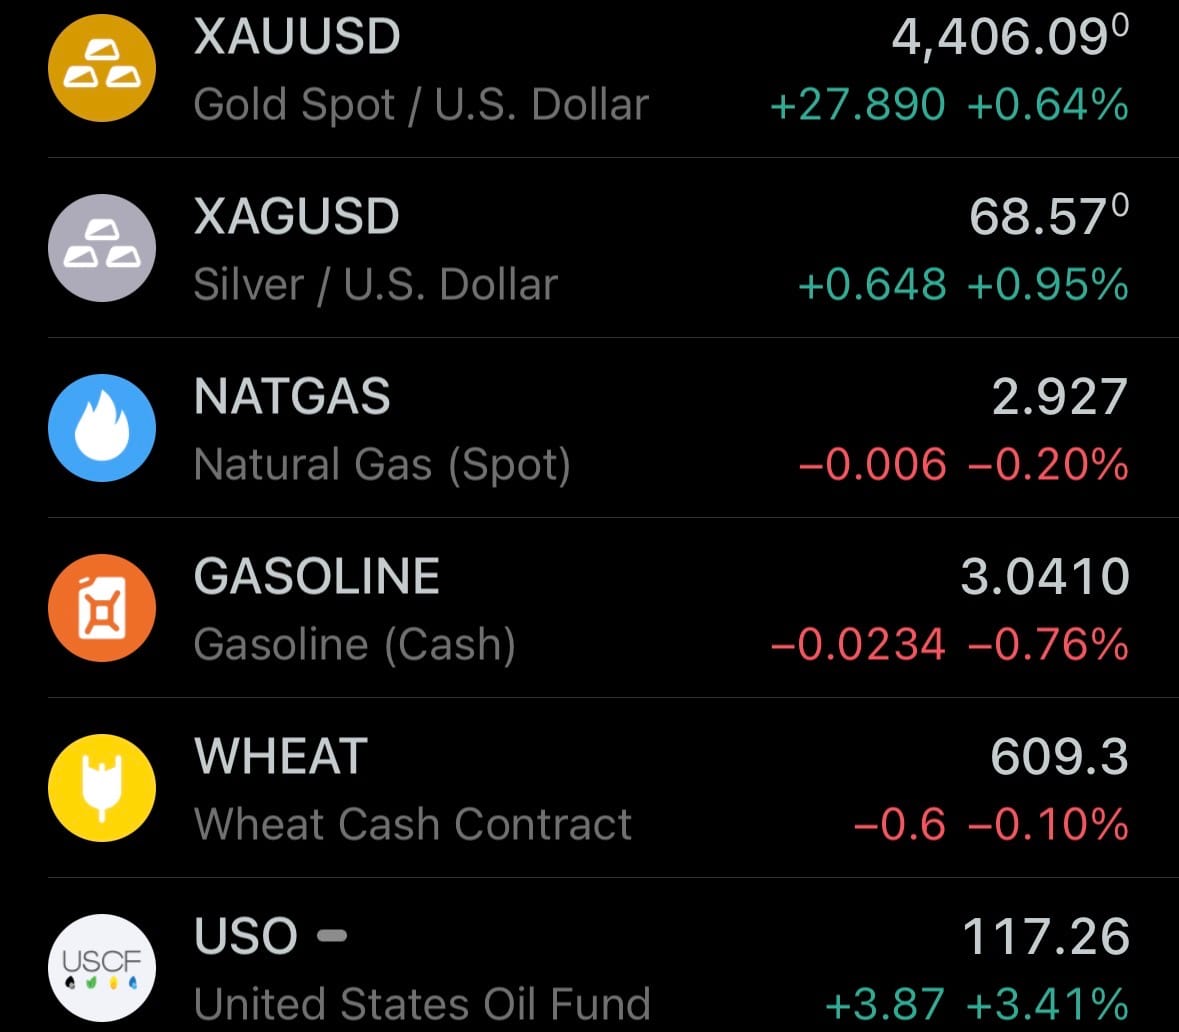
Task: Open the XAUUSD symbol name
Action: point(297,37)
